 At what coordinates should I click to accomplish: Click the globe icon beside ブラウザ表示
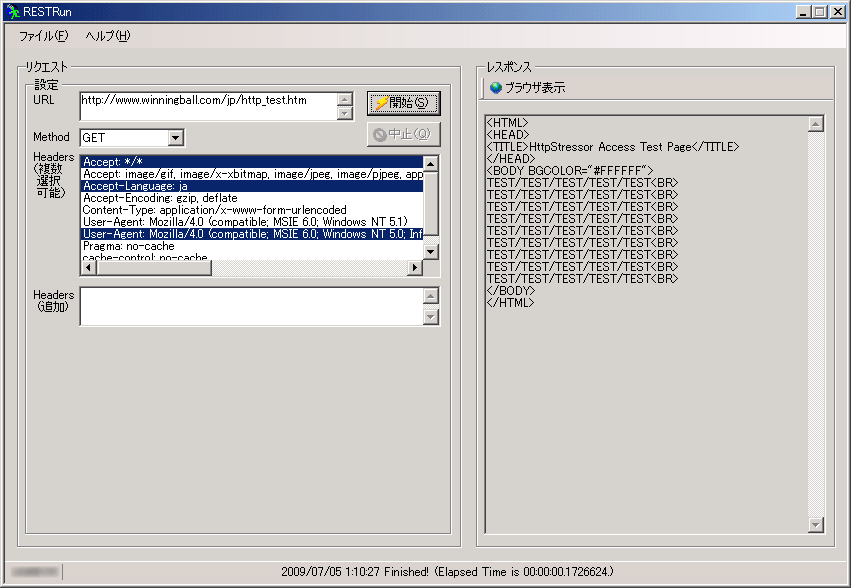coord(495,88)
